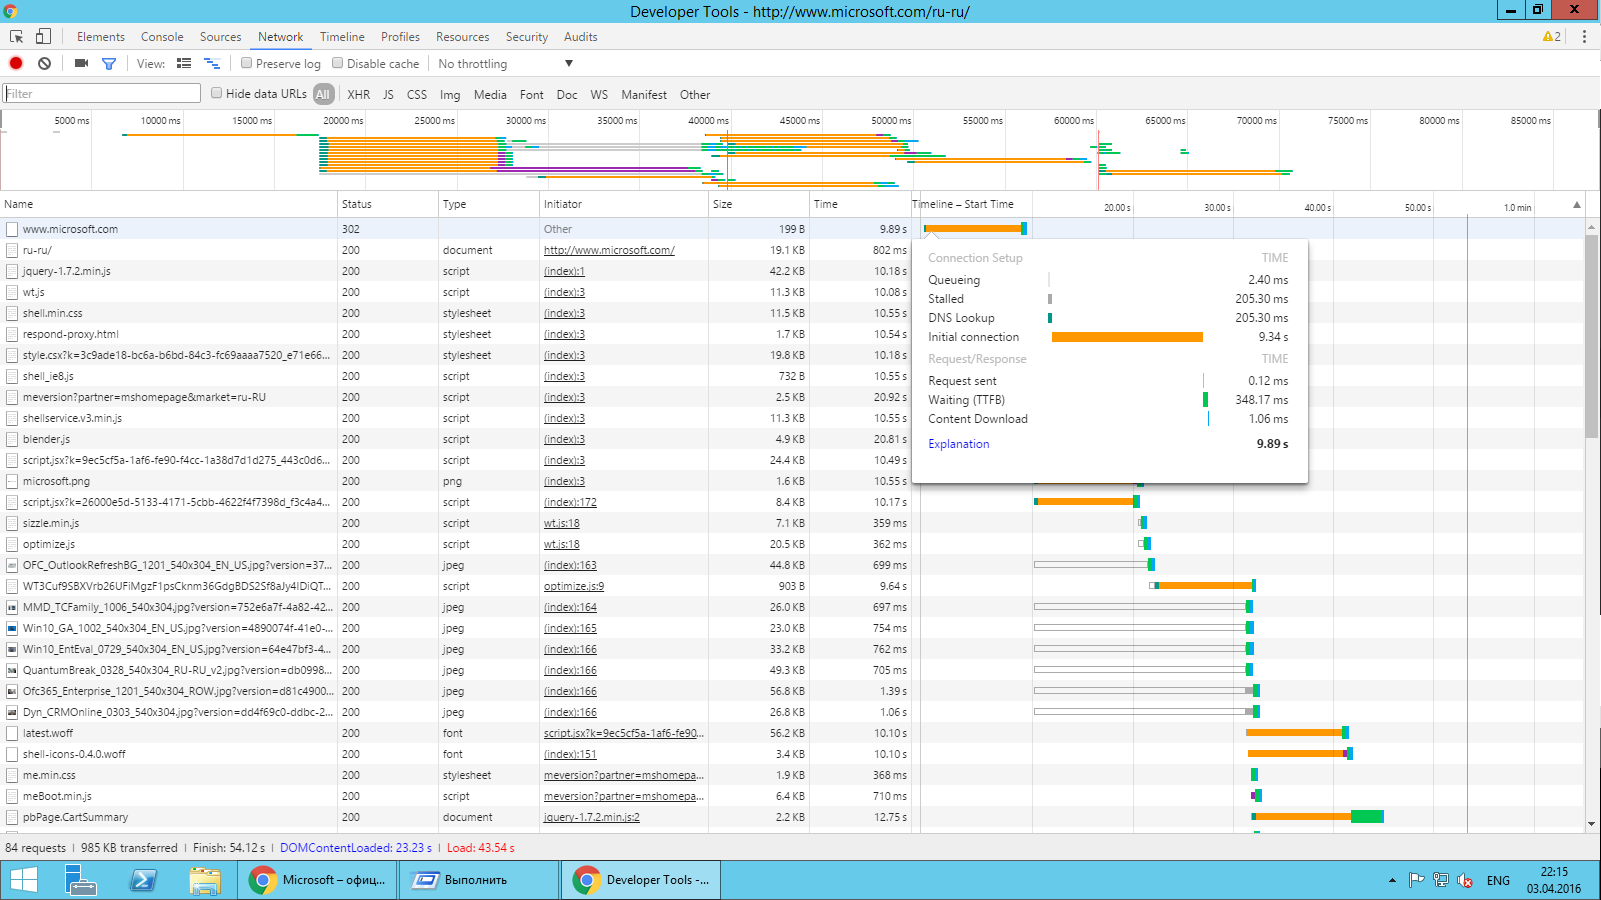Click the red record network log button
The image size is (1601, 900).
16,63
